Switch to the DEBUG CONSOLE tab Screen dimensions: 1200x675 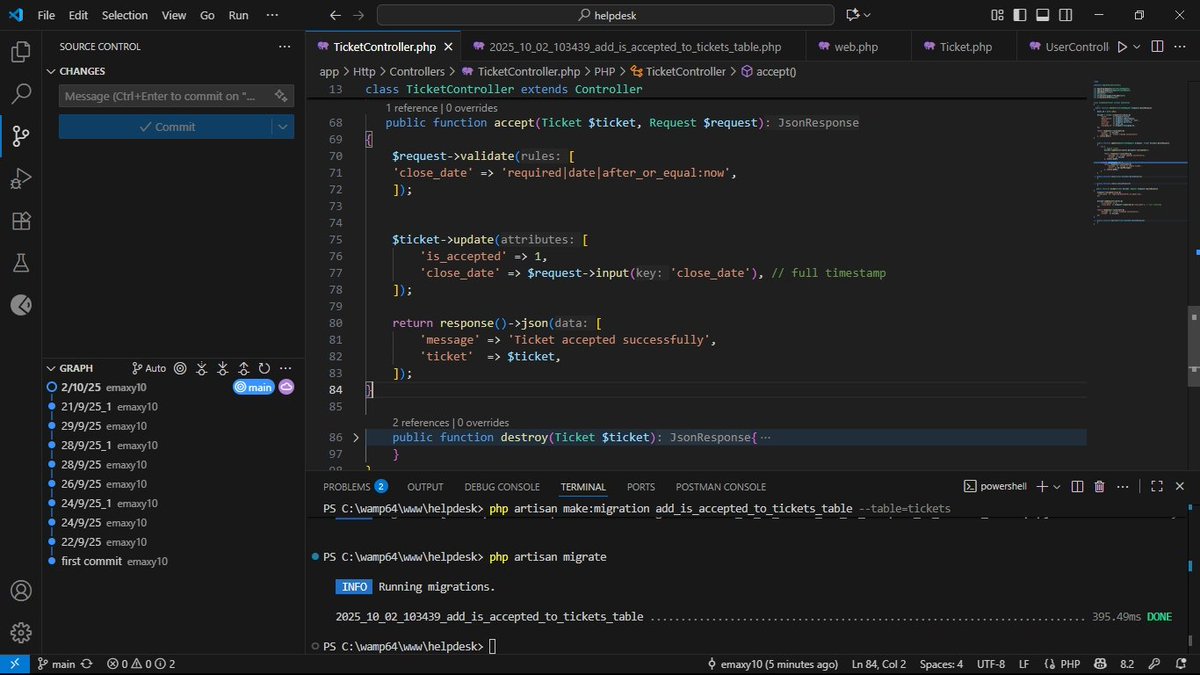point(501,486)
